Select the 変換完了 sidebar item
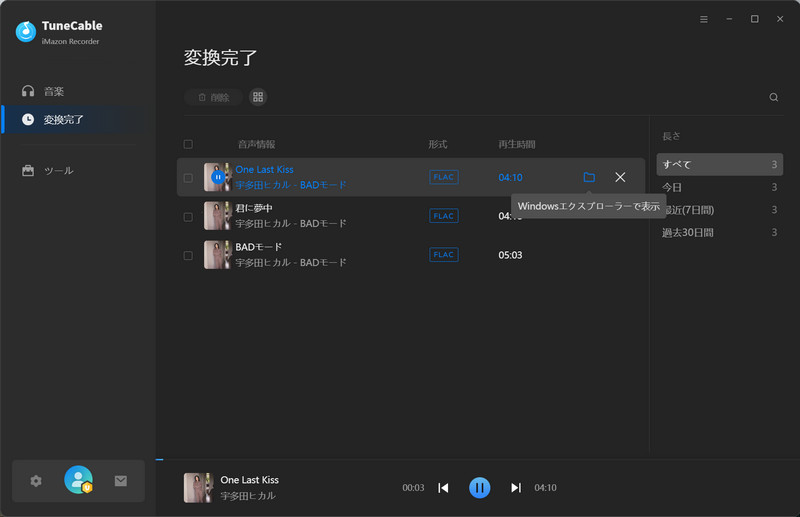The width and height of the screenshot is (800, 517). (x=77, y=119)
